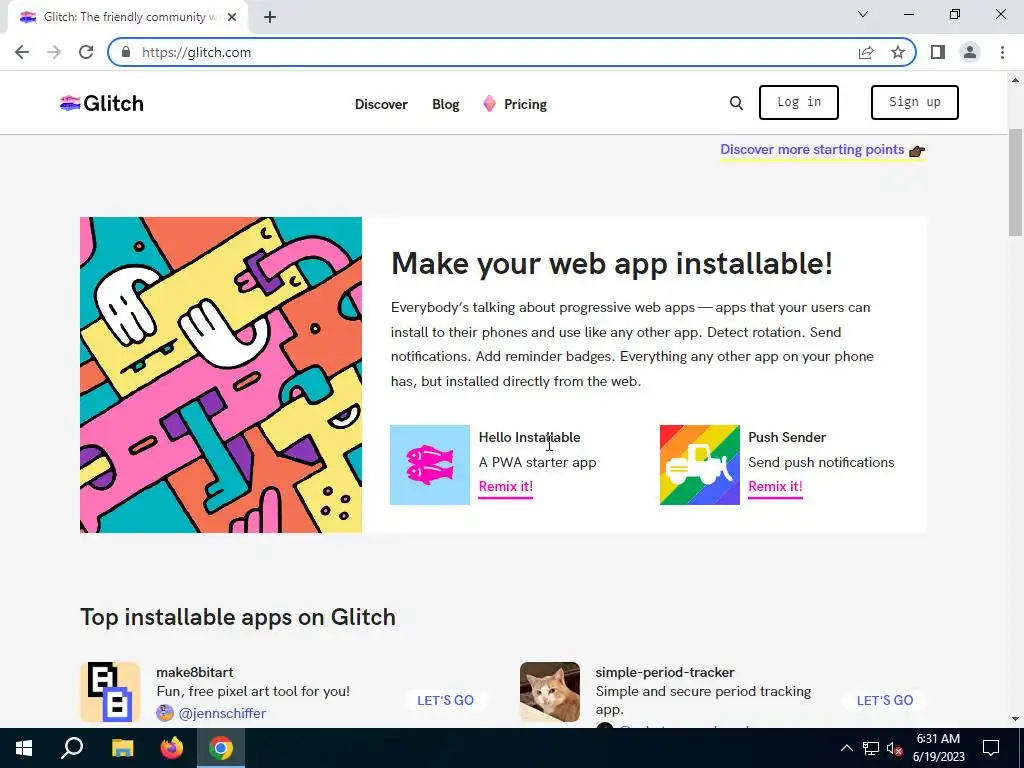Open Windows Start menu
1024x768 pixels.
coord(24,748)
